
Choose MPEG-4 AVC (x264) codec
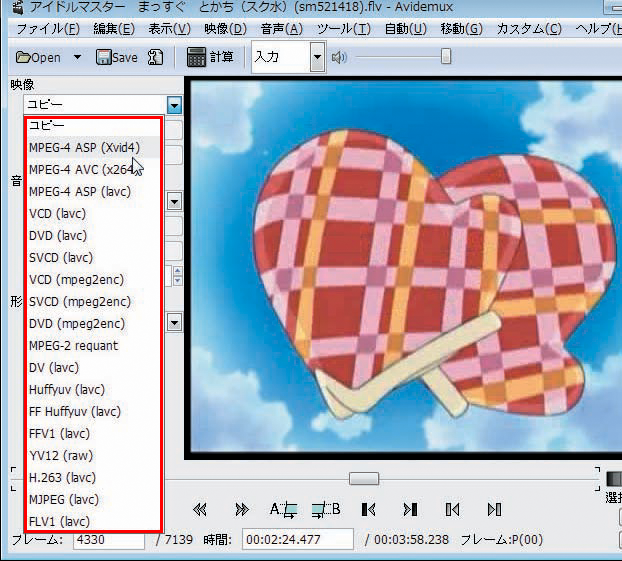tap(93, 169)
